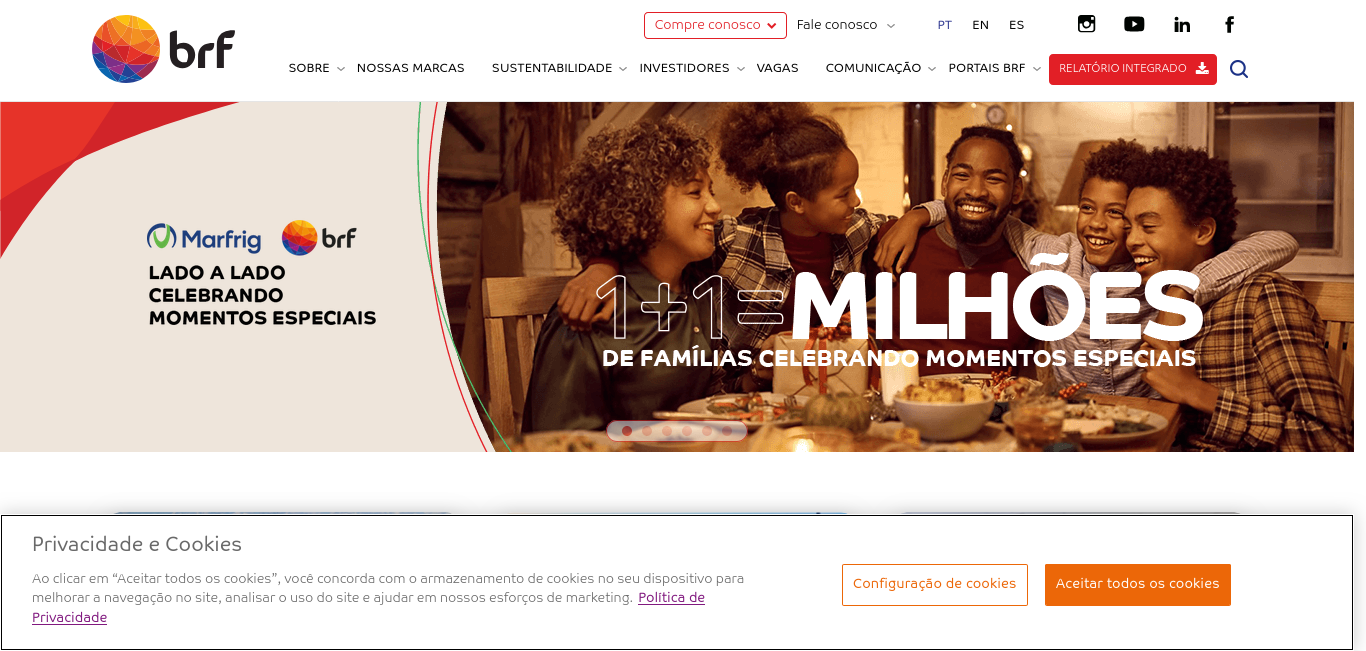Open BRF's Instagram page icon

(1086, 24)
